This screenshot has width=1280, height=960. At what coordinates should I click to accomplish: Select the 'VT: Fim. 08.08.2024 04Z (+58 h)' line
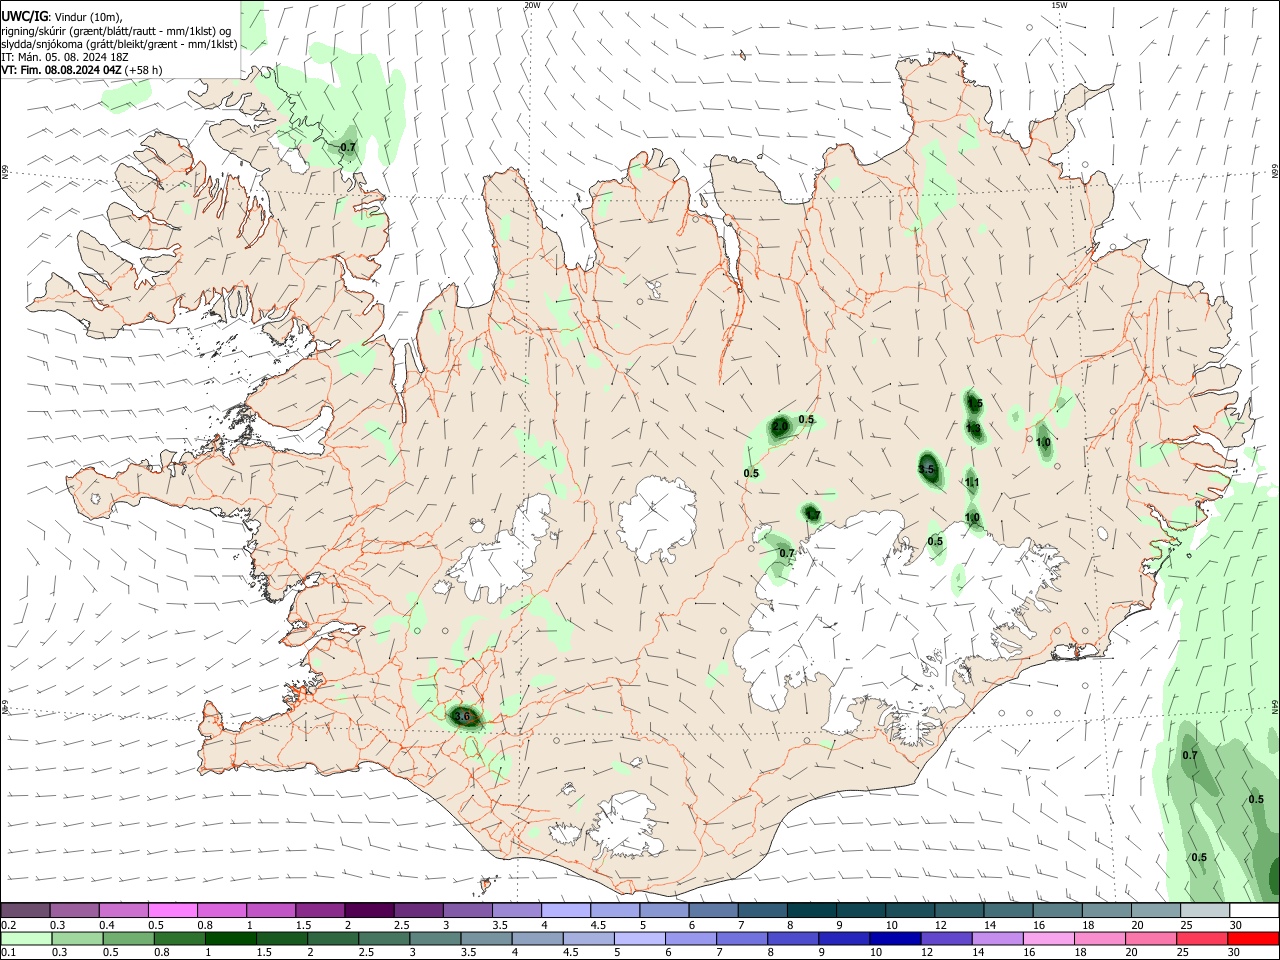coord(81,70)
